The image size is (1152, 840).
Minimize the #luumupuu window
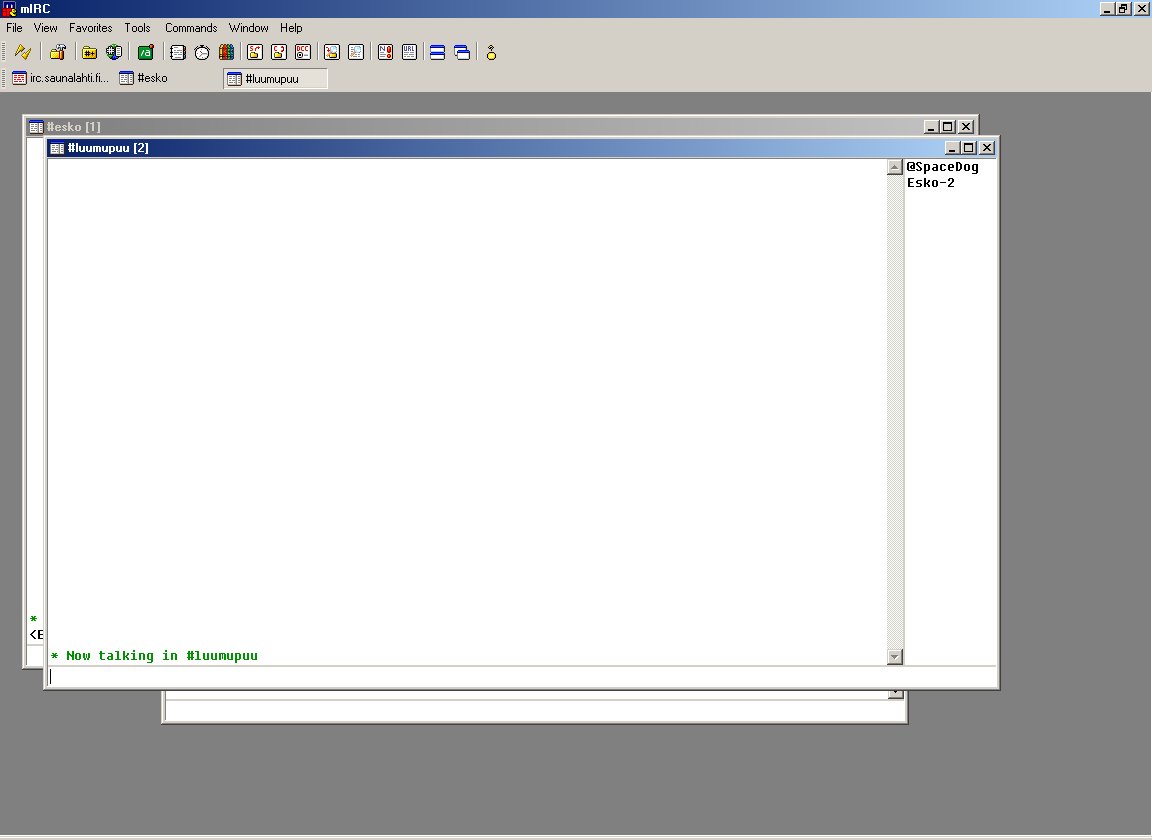[x=951, y=148]
